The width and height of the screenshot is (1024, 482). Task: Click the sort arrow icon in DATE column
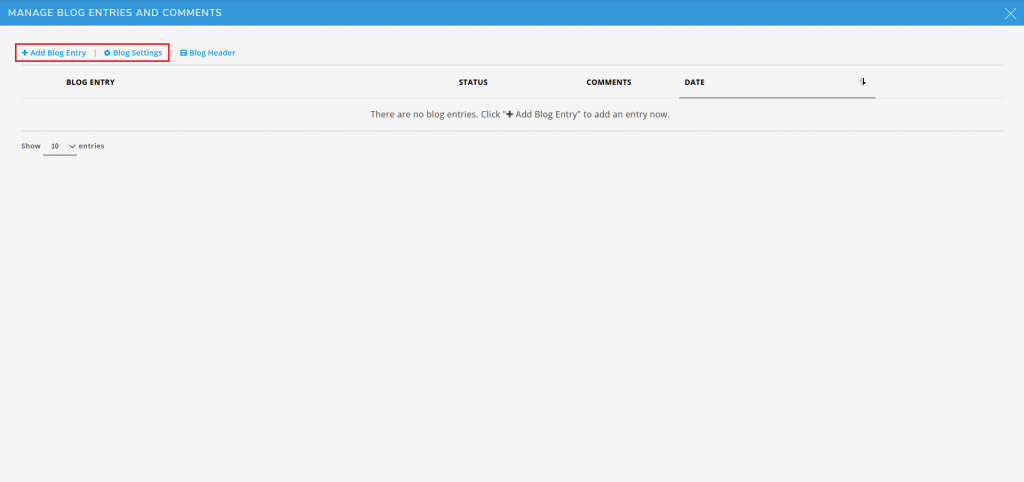click(862, 82)
